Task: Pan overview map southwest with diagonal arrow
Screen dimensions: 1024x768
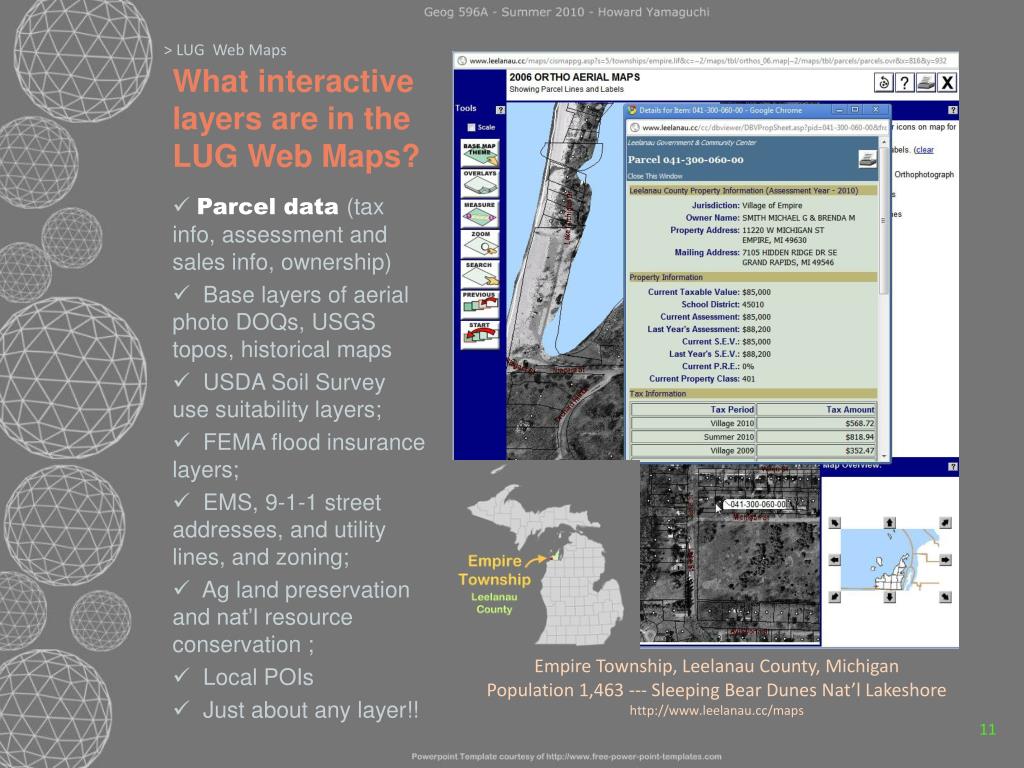Action: 835,597
